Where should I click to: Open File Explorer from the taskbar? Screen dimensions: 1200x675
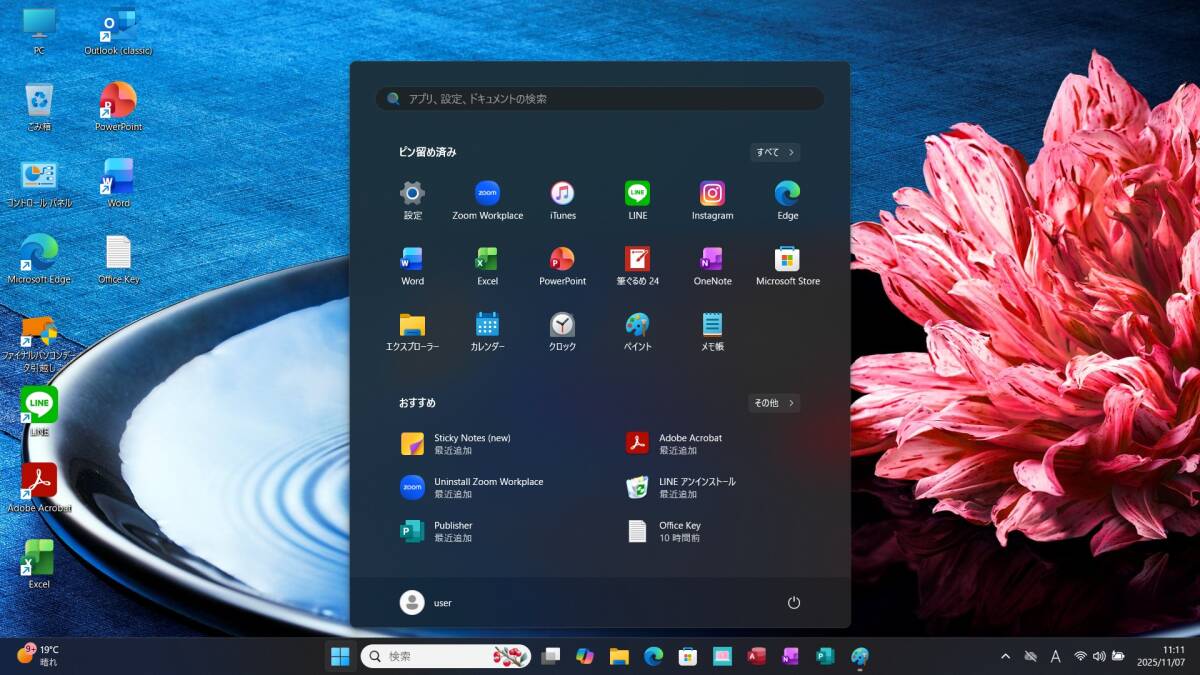click(619, 656)
